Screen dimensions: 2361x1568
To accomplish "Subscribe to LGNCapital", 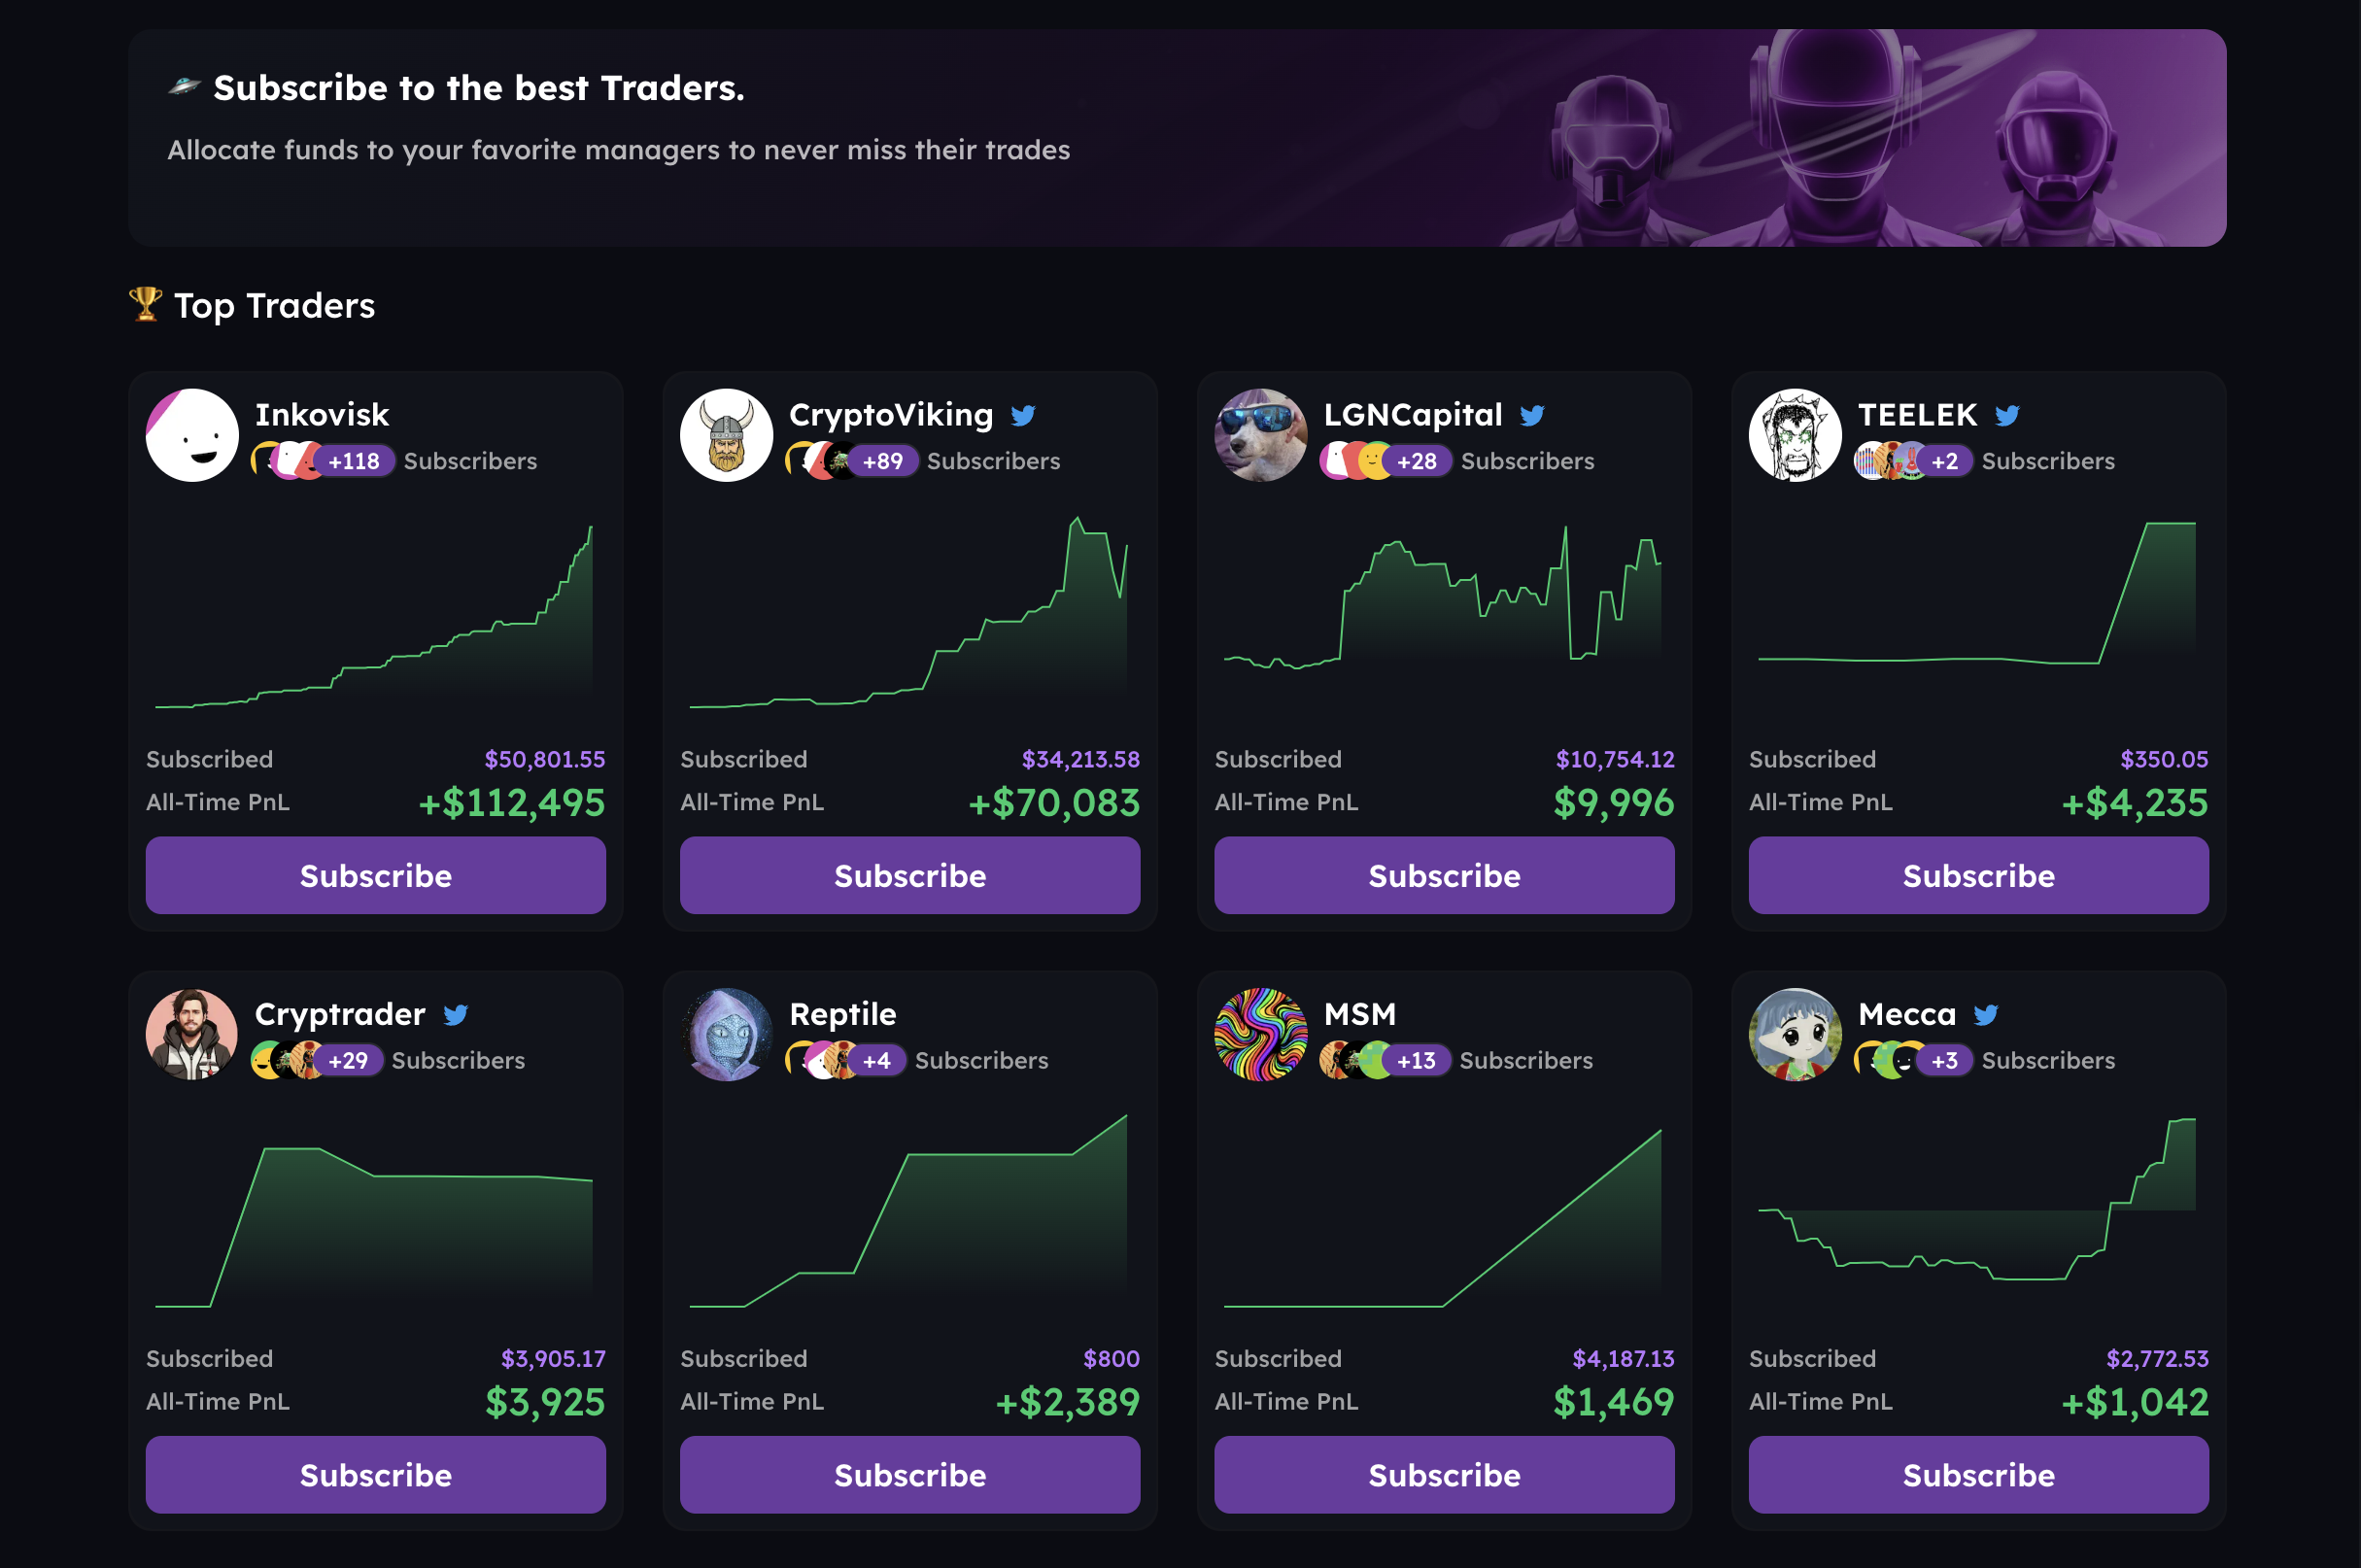I will pyautogui.click(x=1443, y=875).
